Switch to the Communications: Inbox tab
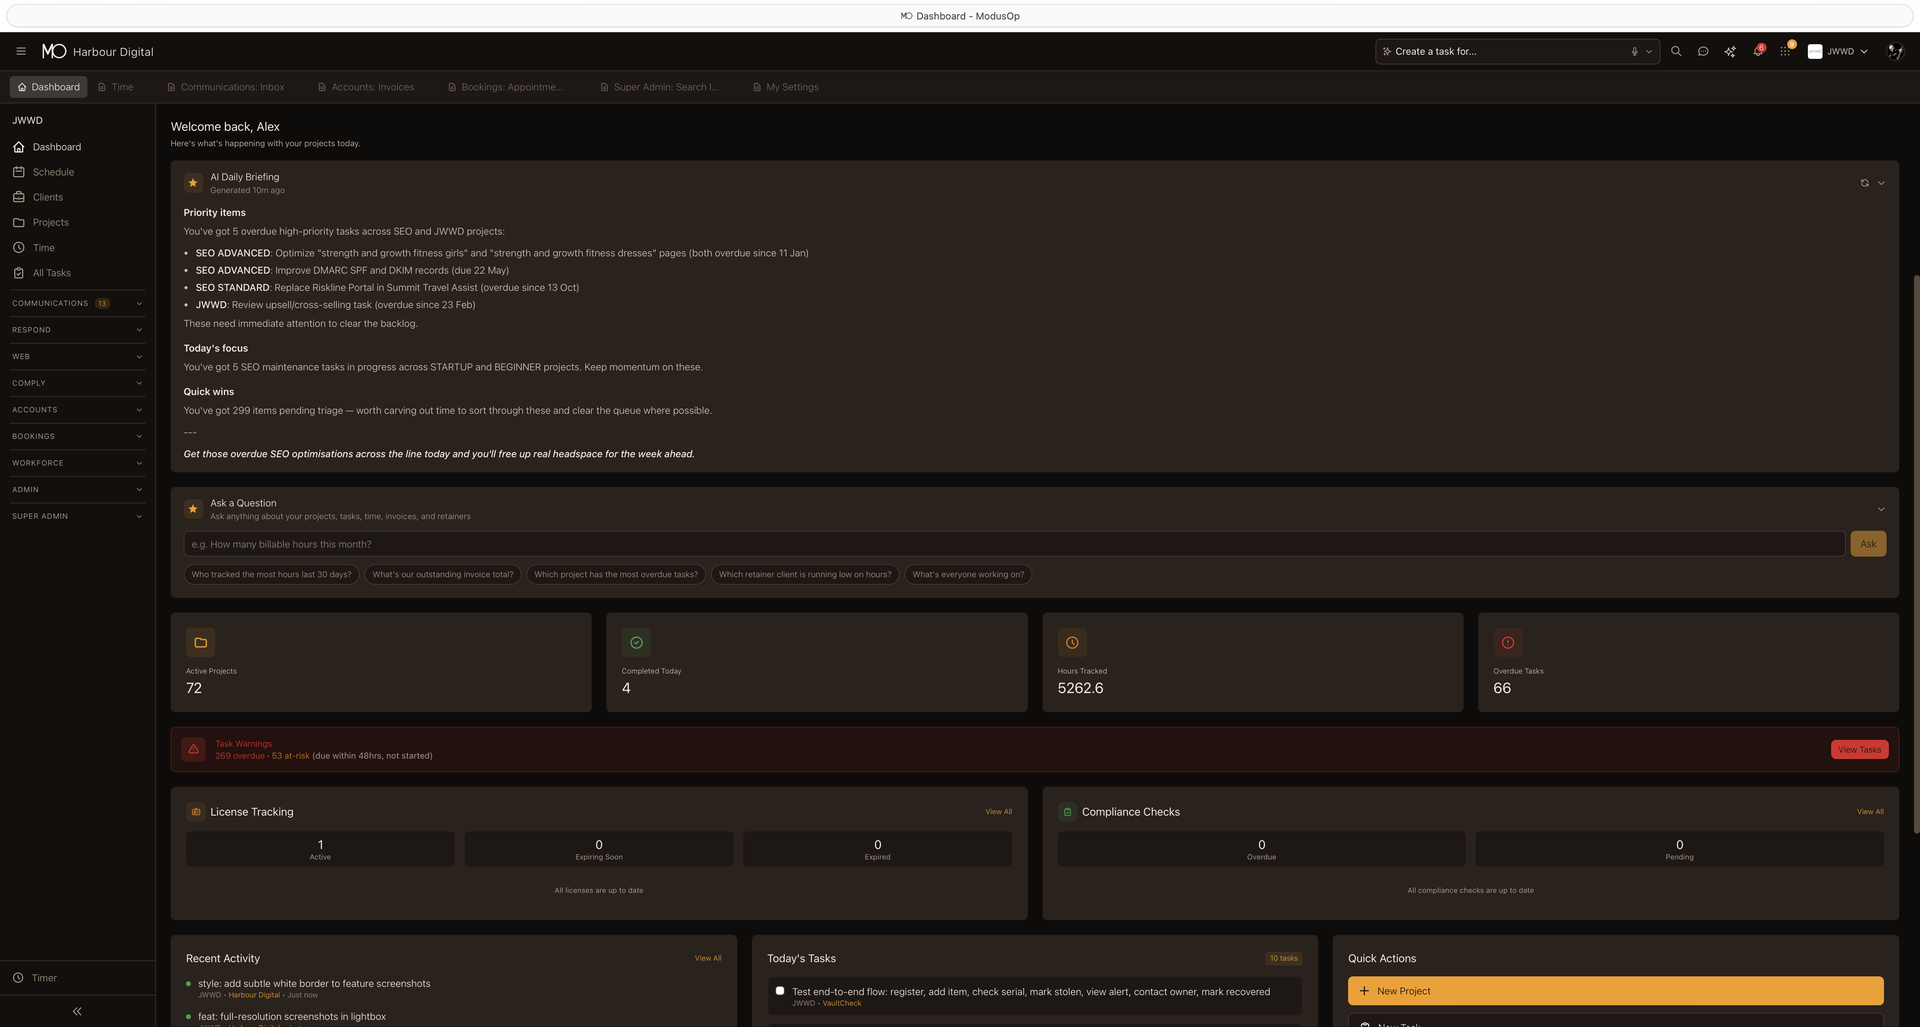Viewport: 1920px width, 1027px height. tap(231, 87)
